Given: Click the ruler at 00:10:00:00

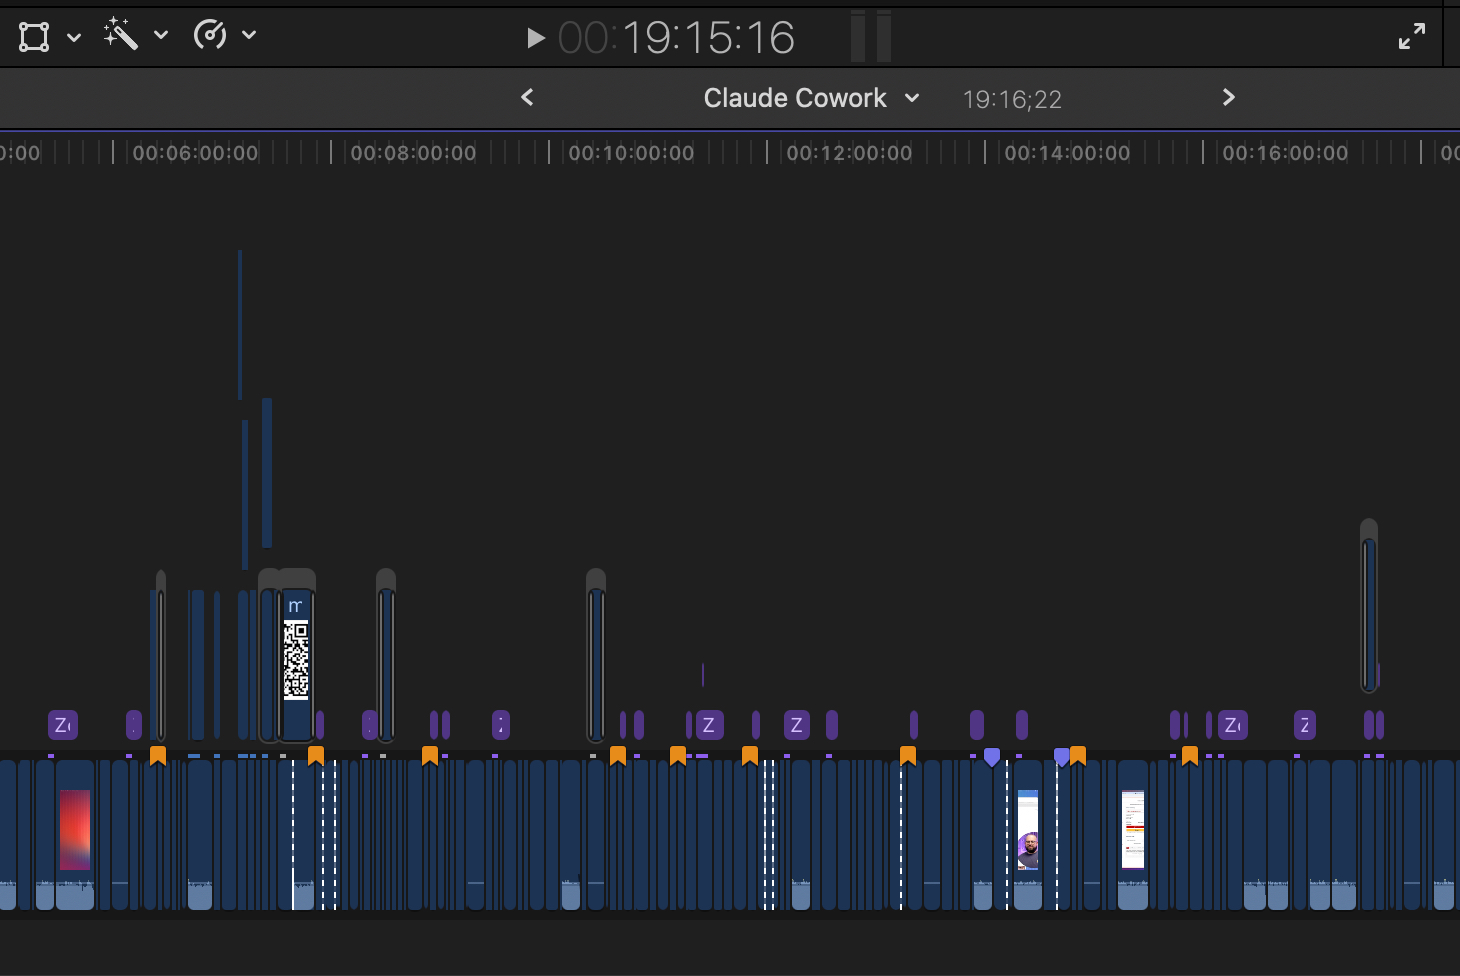Looking at the screenshot, I should [631, 153].
